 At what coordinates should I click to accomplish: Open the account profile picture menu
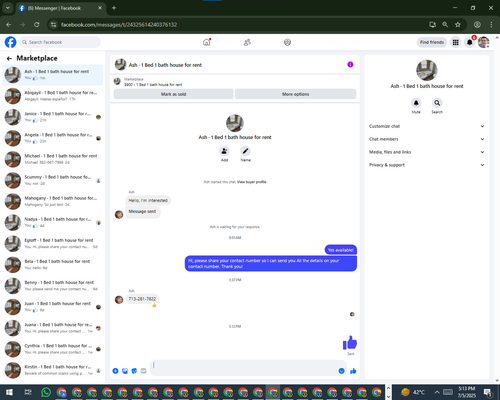click(x=484, y=42)
